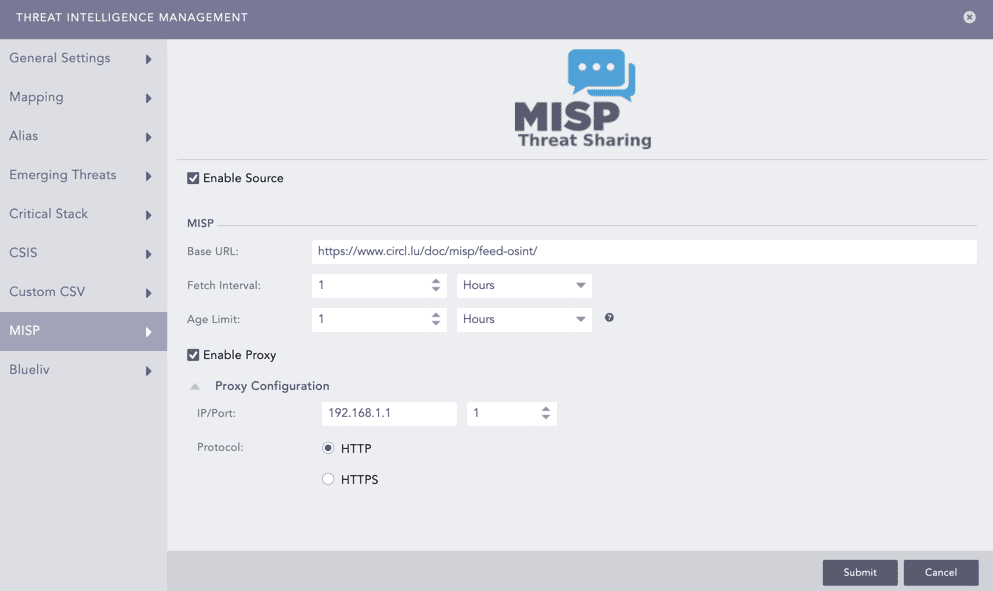The image size is (993, 591).
Task: Uncheck the Enable Source checkbox
Action: coord(193,178)
